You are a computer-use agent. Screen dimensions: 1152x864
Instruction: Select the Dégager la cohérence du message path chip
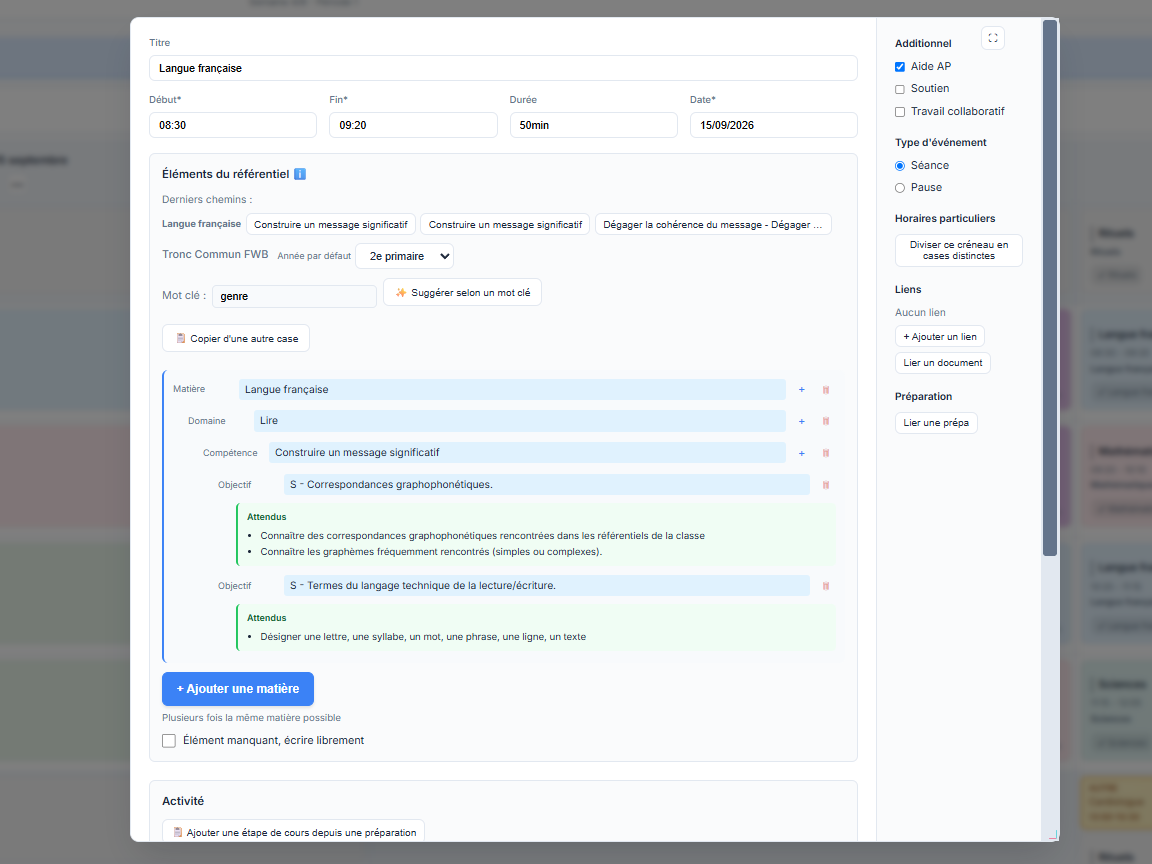713,225
